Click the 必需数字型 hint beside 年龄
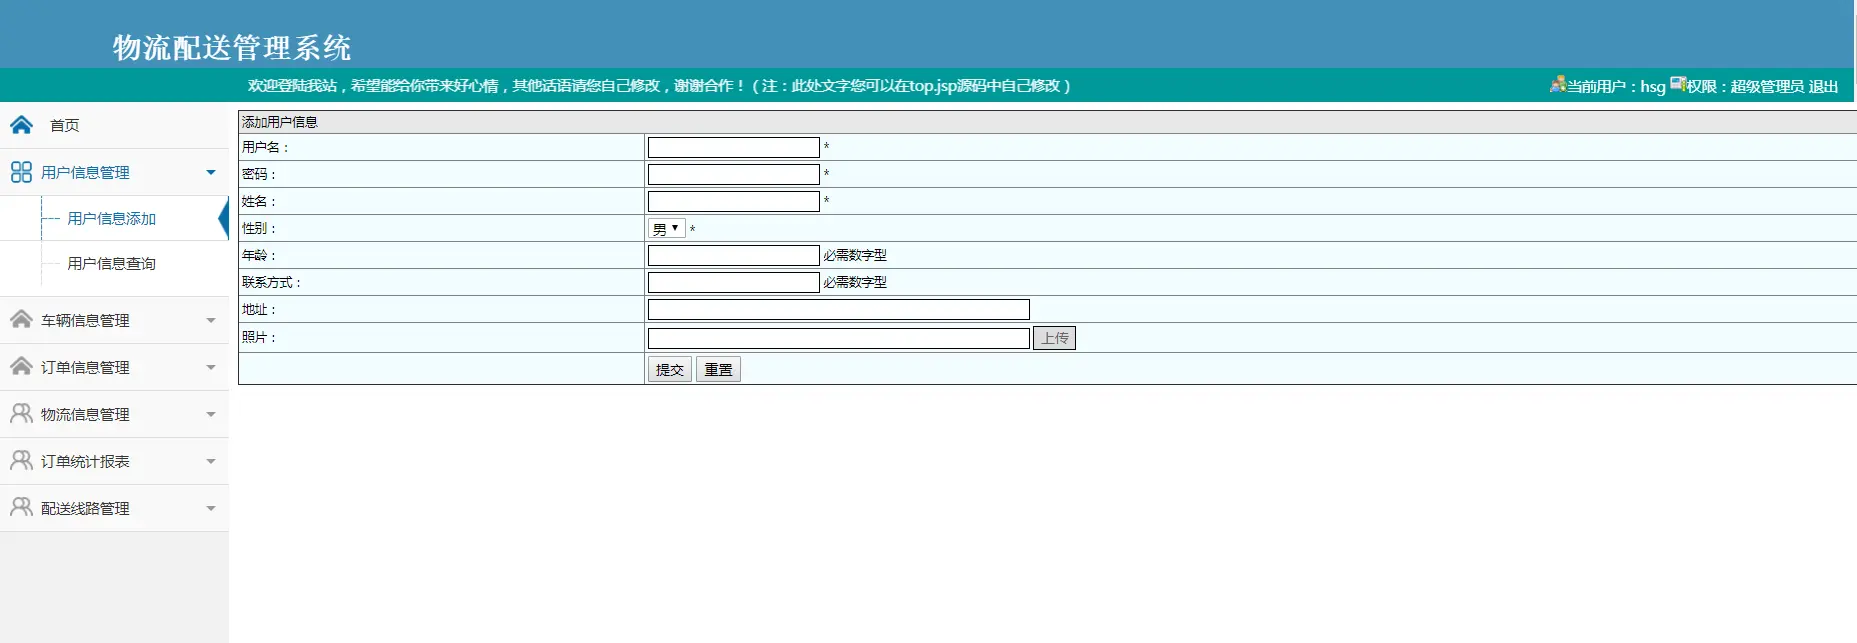Viewport: 1857px width, 643px height. pyautogui.click(x=855, y=255)
